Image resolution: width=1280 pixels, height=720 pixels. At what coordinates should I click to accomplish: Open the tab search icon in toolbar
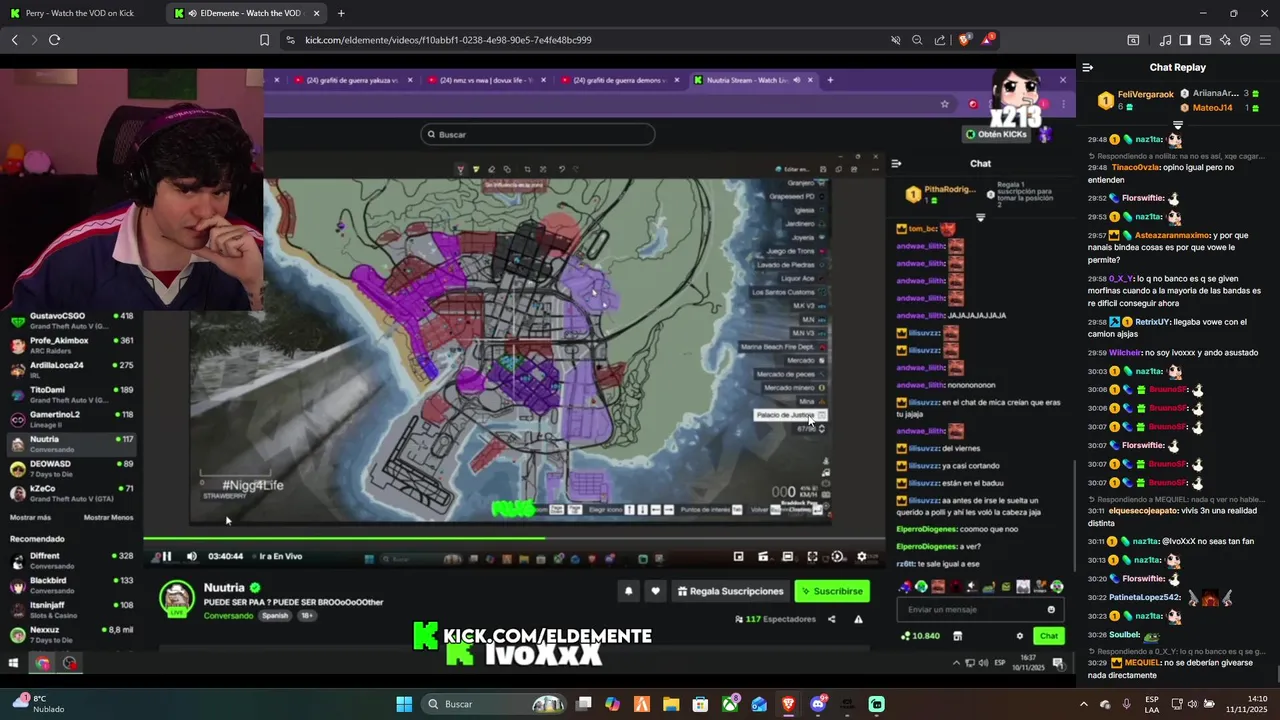[1133, 40]
